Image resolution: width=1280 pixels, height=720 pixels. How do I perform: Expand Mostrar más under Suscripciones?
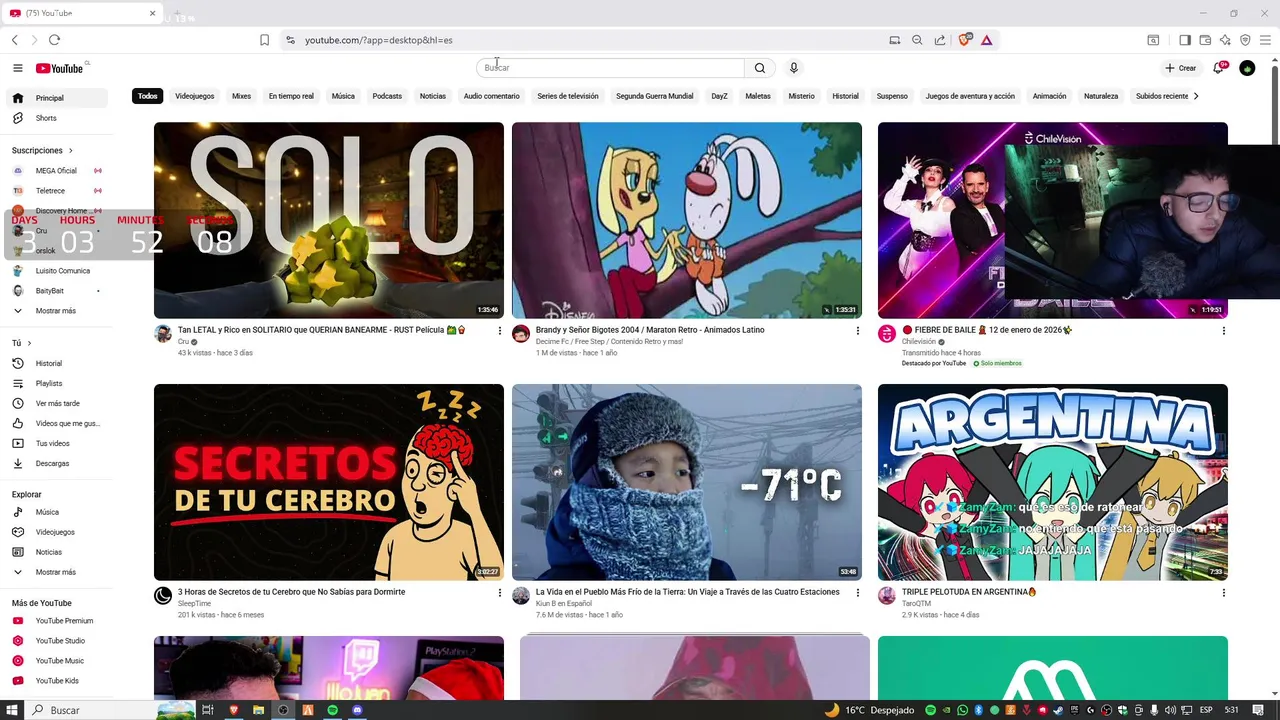[x=59, y=311]
